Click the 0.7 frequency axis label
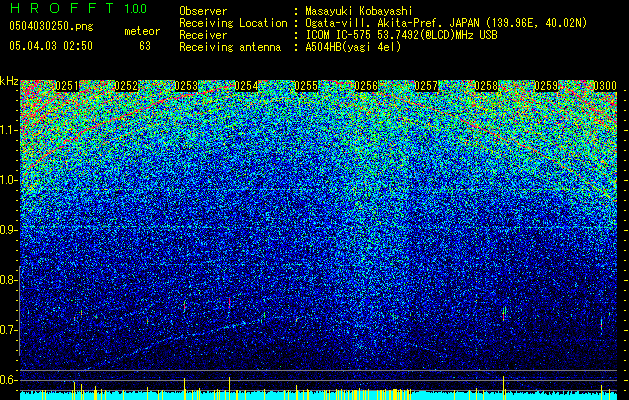The image size is (629, 400). coord(7,330)
